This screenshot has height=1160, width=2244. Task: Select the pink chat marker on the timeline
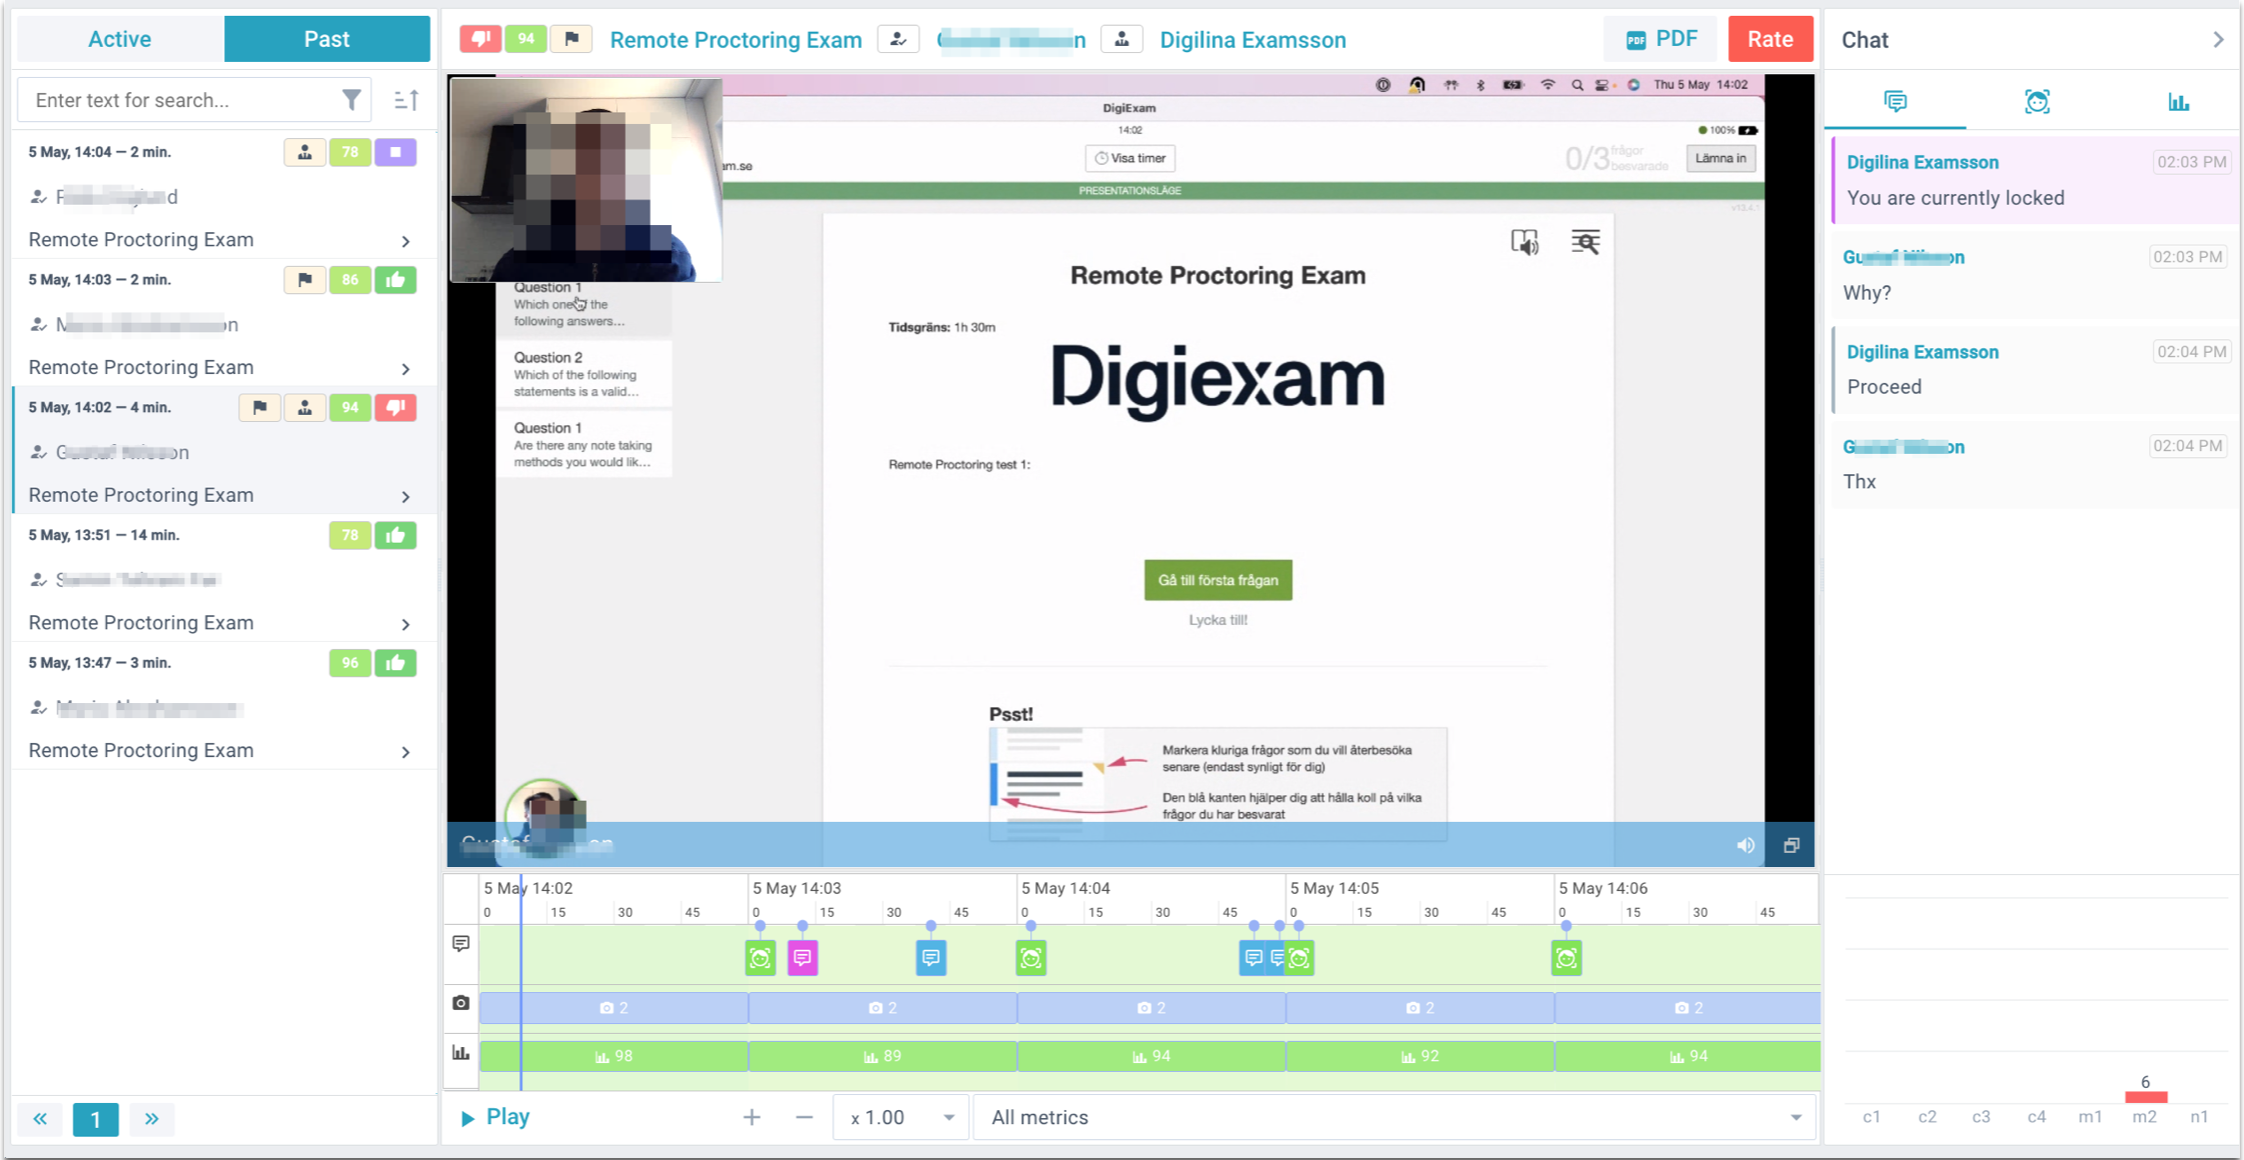tap(802, 958)
